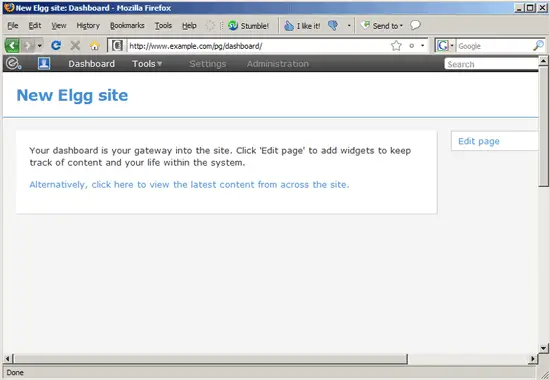Open the History menu
Viewport: 550px width, 380px height.
point(88,26)
